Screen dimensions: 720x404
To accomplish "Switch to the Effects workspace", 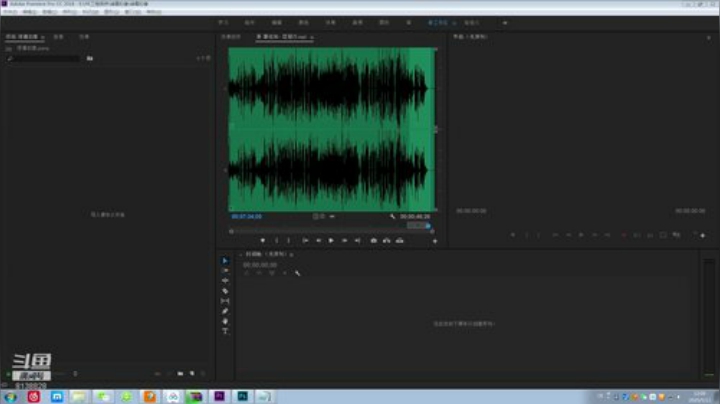I will pyautogui.click(x=330, y=22).
